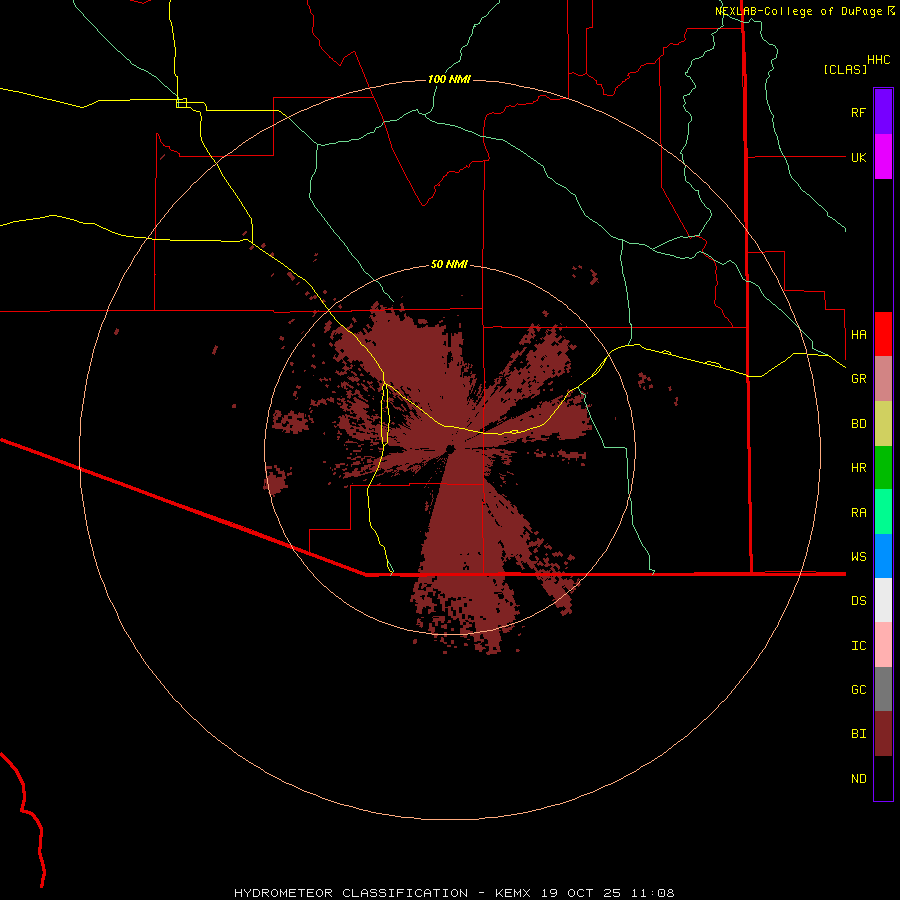Click the "11:08" timestamp in the caption
Image resolution: width=900 pixels, height=900 pixels.
pyautogui.click(x=652, y=893)
